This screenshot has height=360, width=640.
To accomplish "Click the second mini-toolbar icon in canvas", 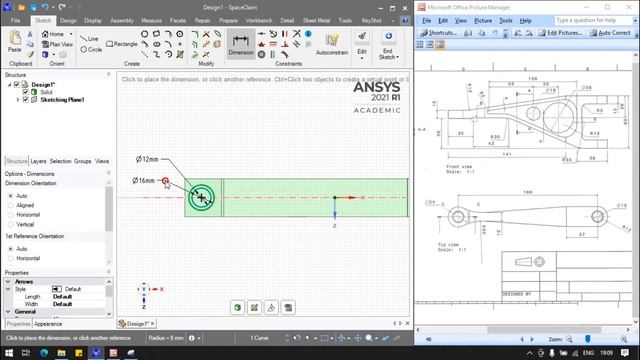I will tap(254, 307).
